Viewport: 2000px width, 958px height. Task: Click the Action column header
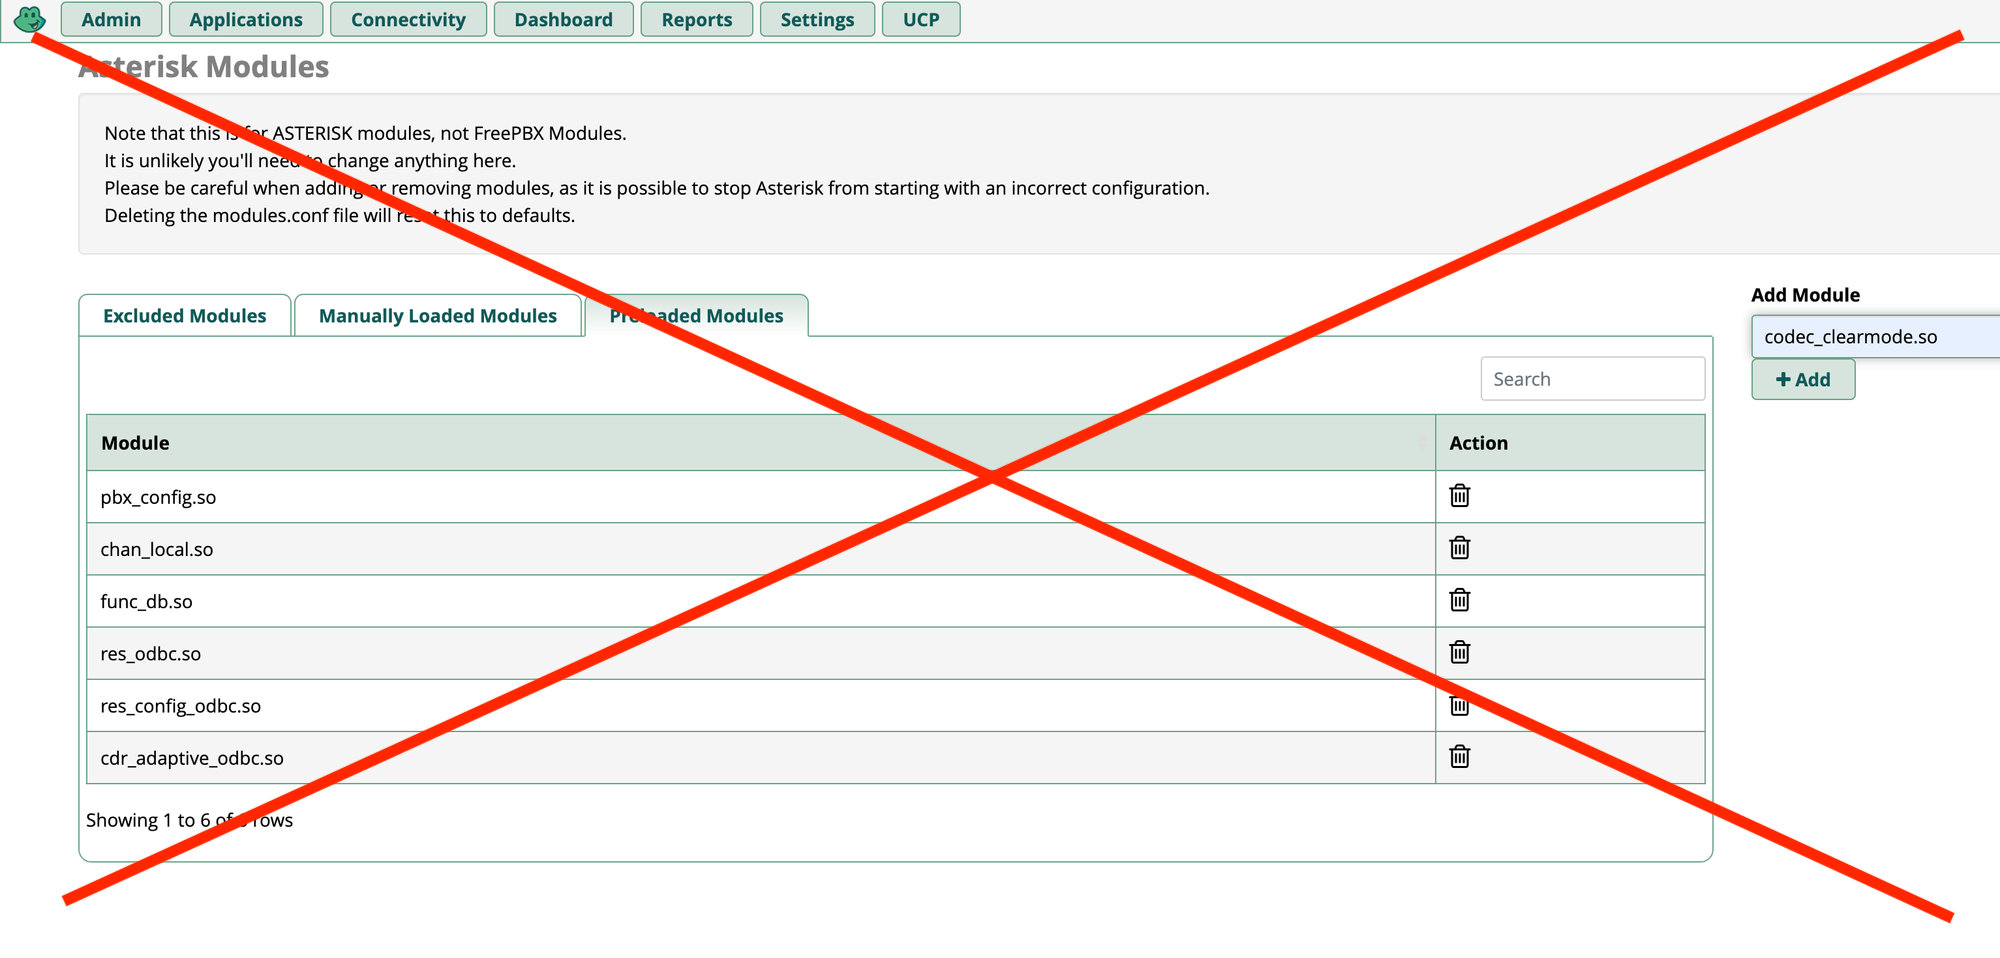point(1570,443)
